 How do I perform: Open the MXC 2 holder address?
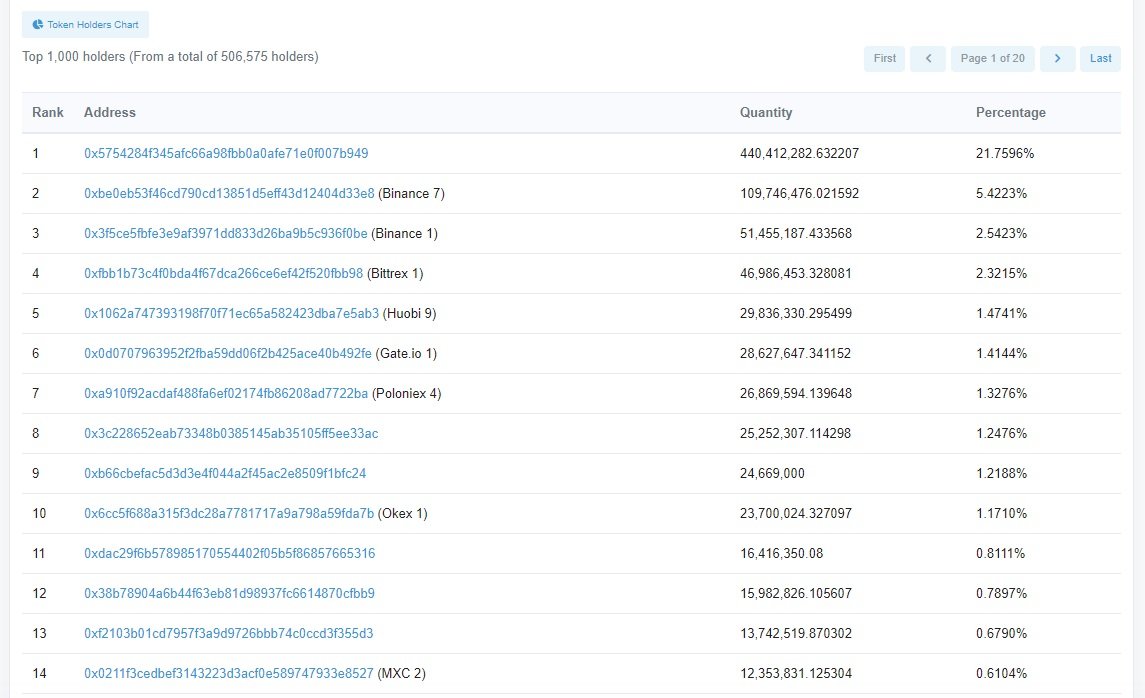(x=228, y=673)
